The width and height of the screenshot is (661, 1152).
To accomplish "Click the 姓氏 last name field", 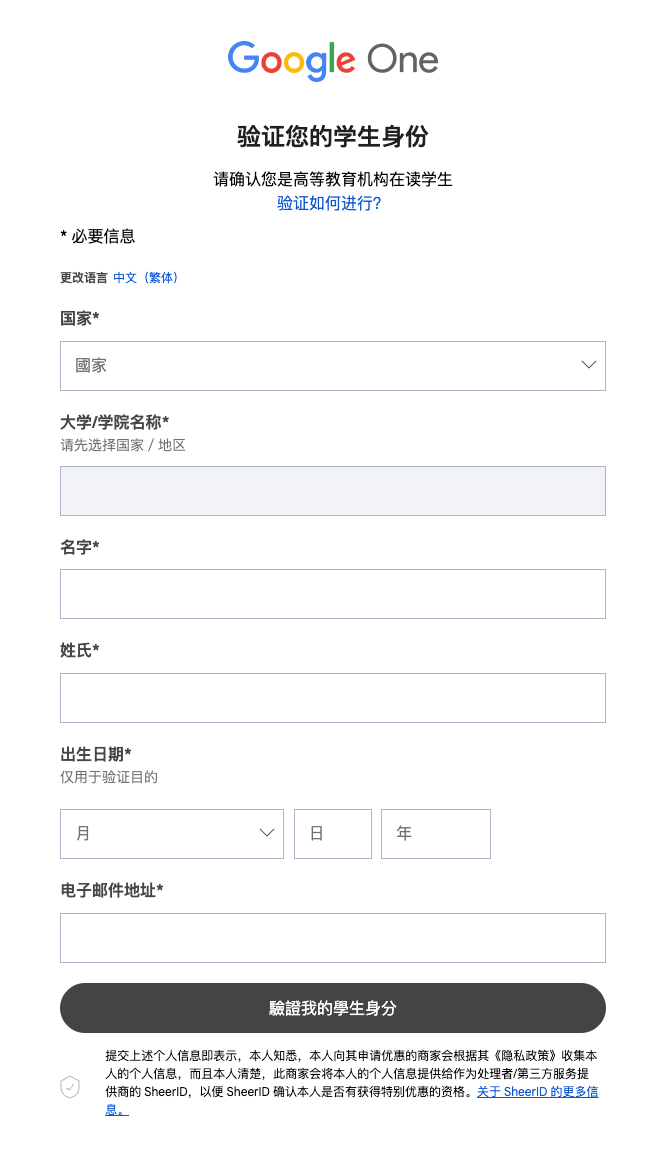I will [x=333, y=698].
